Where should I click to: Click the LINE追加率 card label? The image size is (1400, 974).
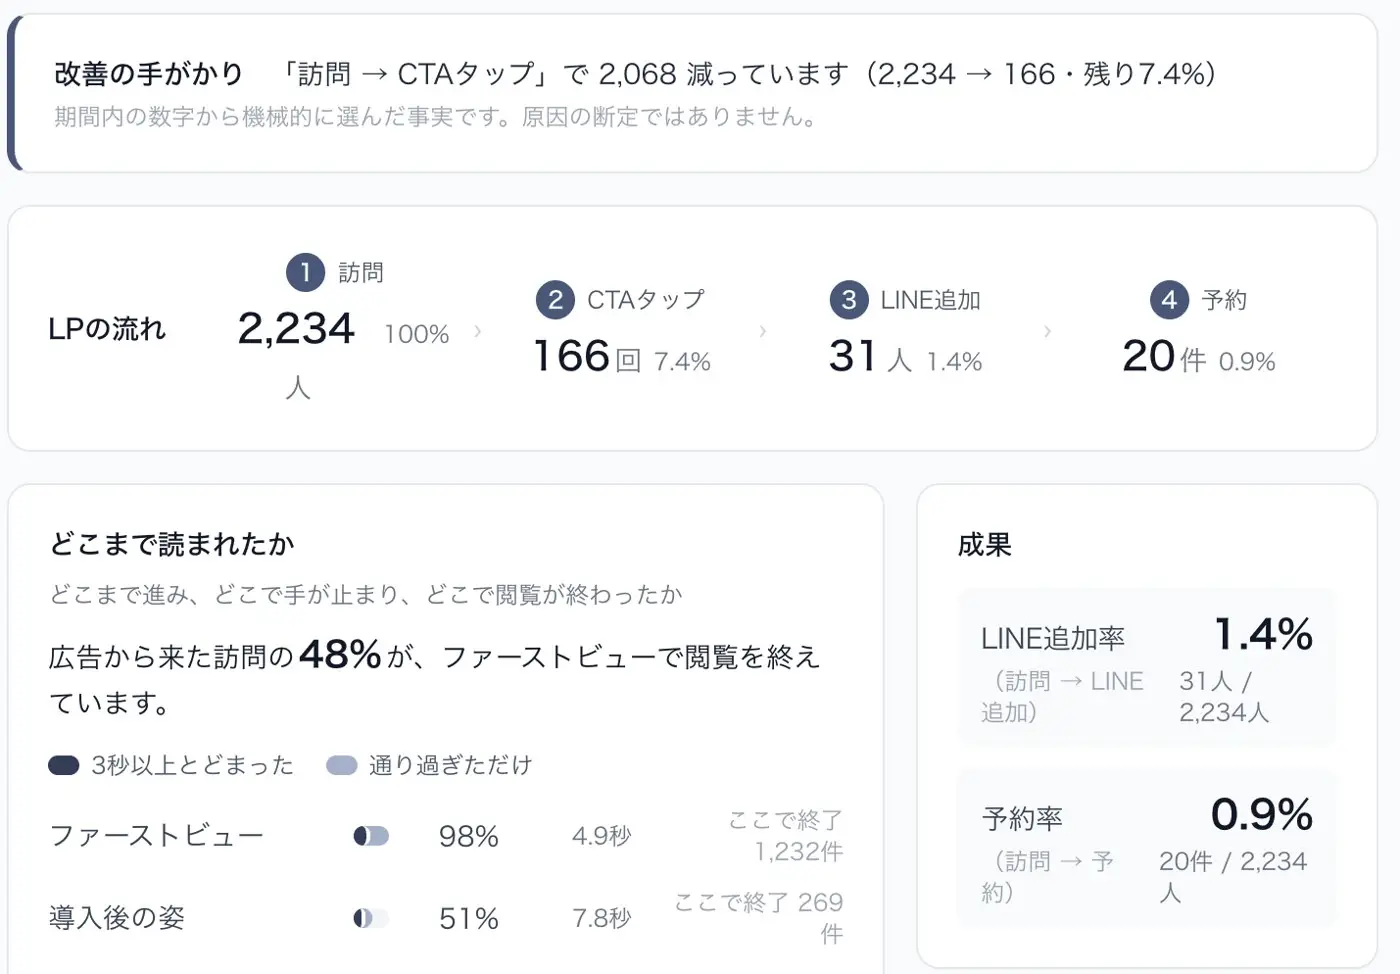[1053, 638]
